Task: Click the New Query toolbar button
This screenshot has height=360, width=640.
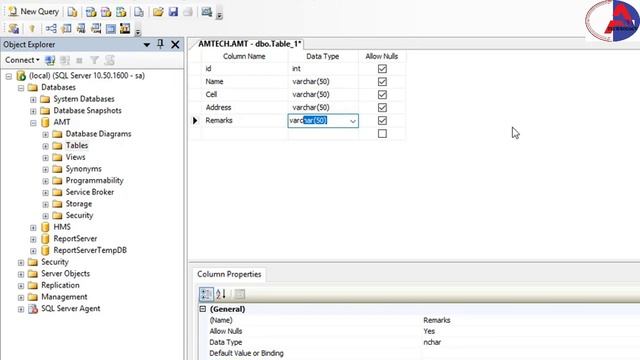Action: click(x=33, y=11)
